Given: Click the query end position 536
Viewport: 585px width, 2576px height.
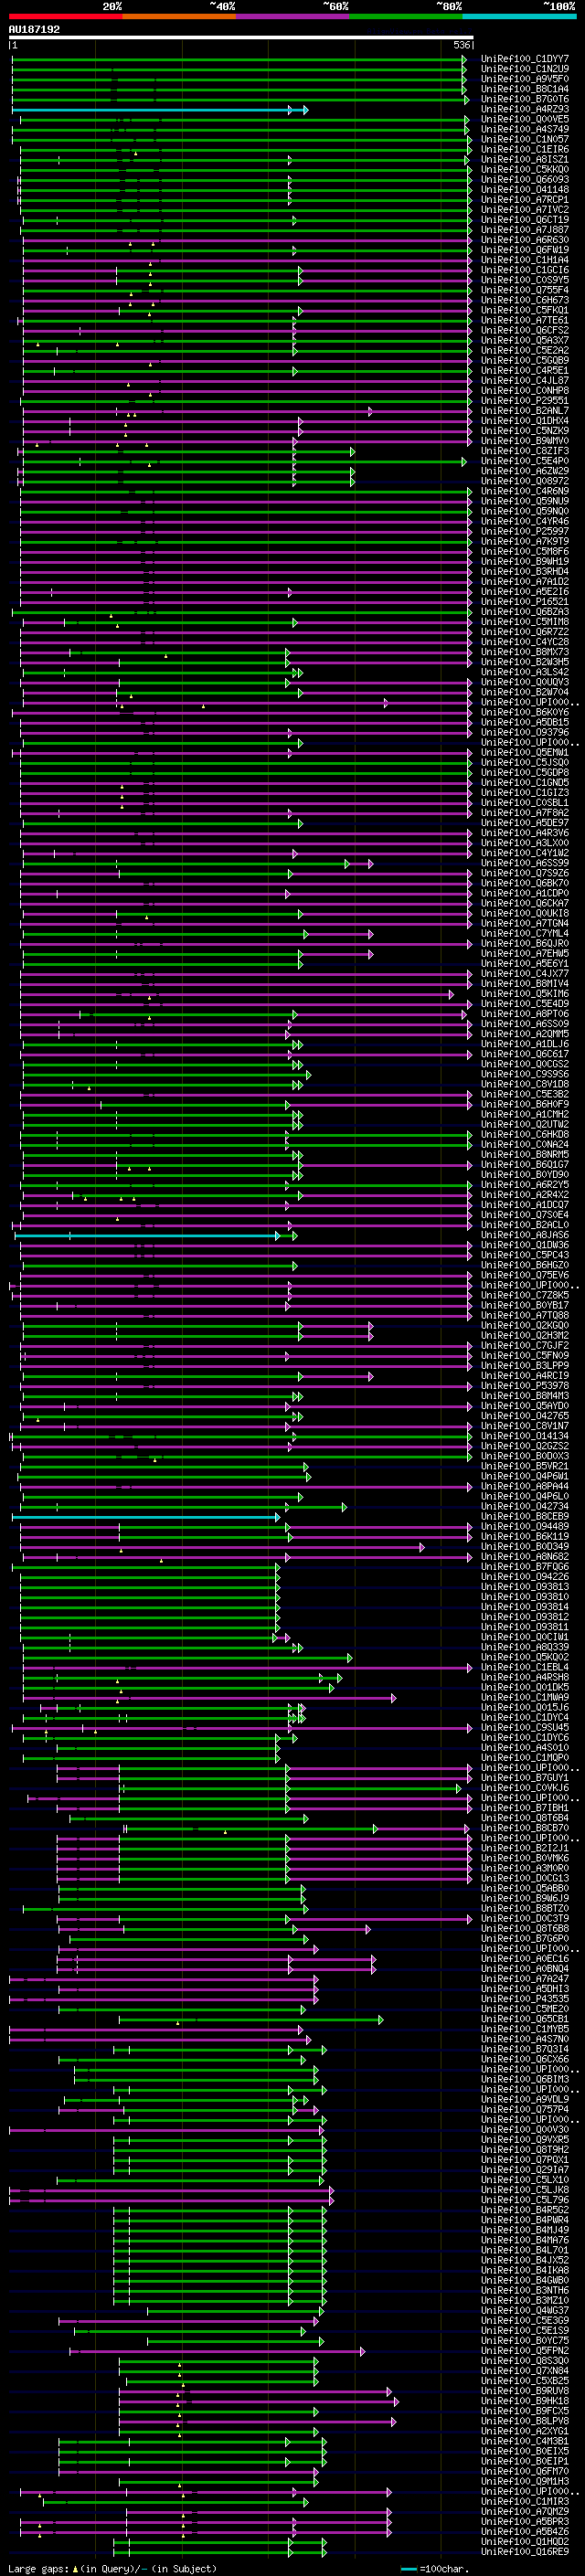Looking at the screenshot, I should click(x=461, y=45).
